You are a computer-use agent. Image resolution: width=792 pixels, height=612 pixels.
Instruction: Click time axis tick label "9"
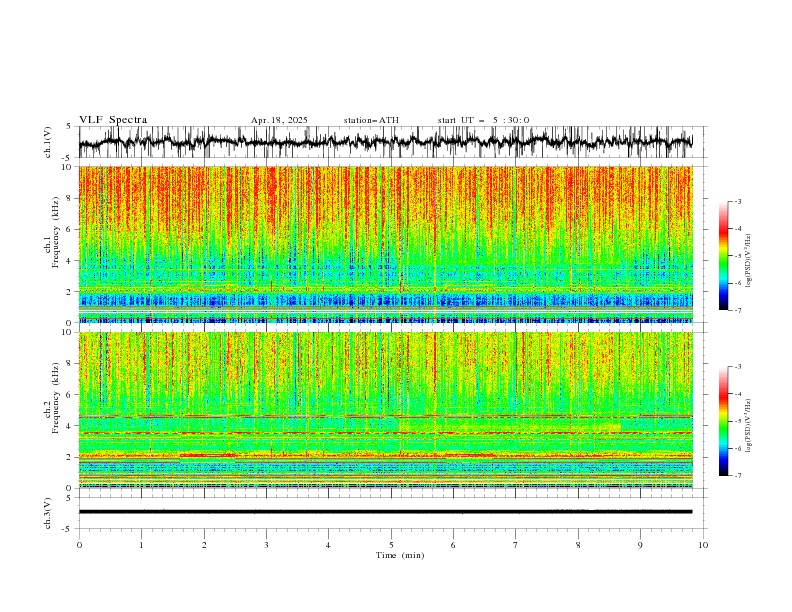click(x=640, y=545)
